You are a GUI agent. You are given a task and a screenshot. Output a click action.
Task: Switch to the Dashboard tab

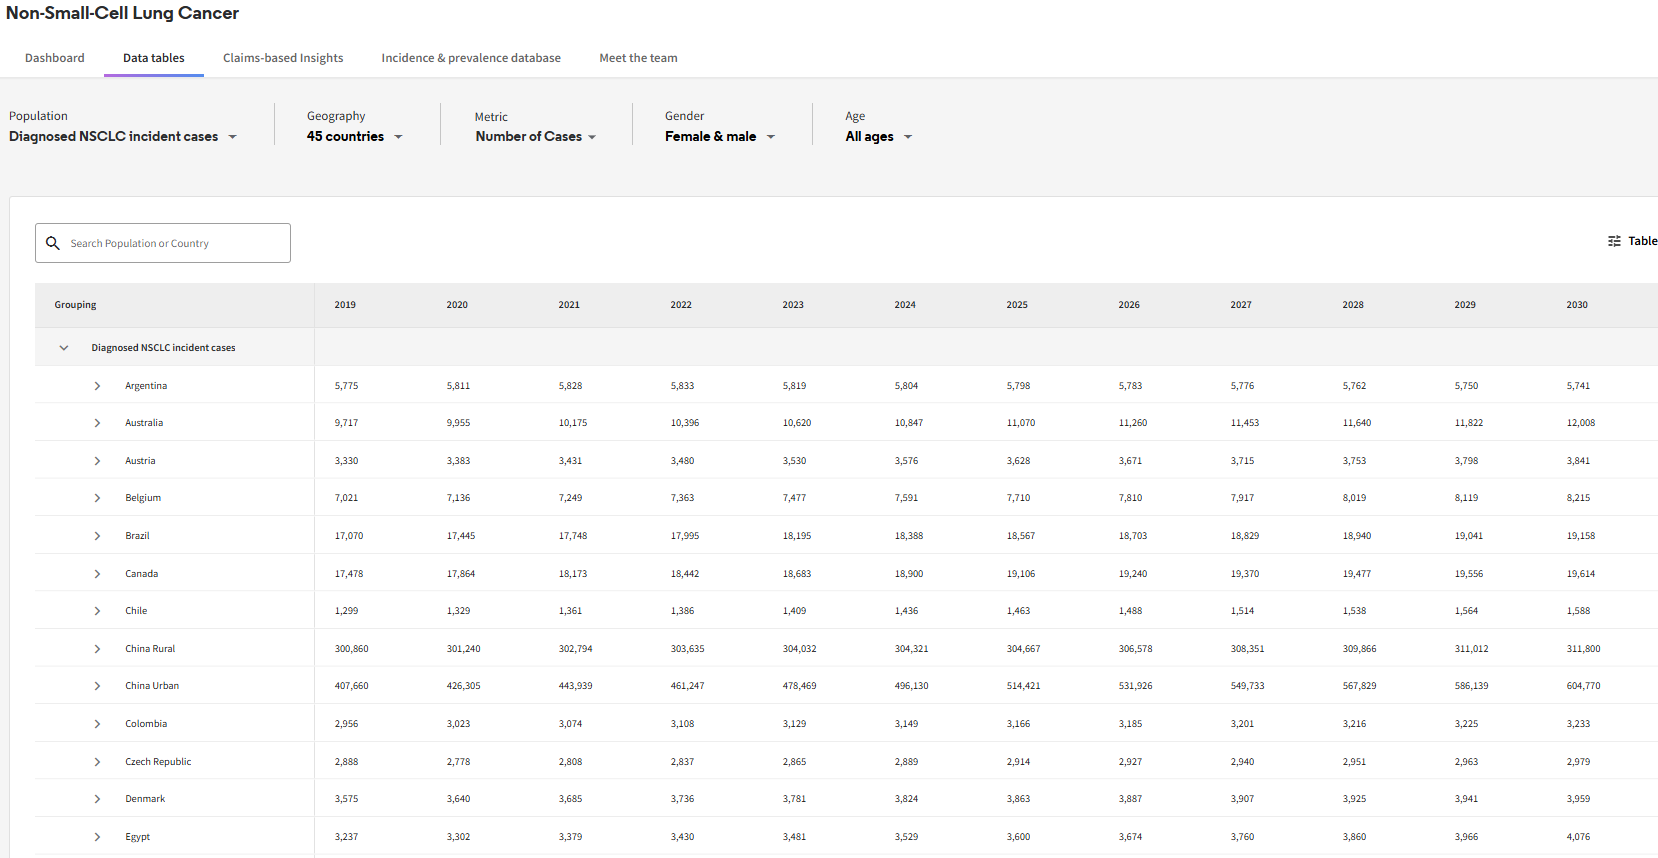point(55,58)
